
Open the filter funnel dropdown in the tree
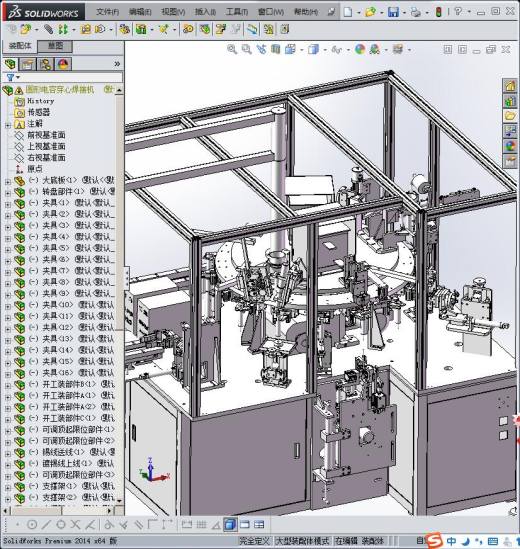[13, 77]
